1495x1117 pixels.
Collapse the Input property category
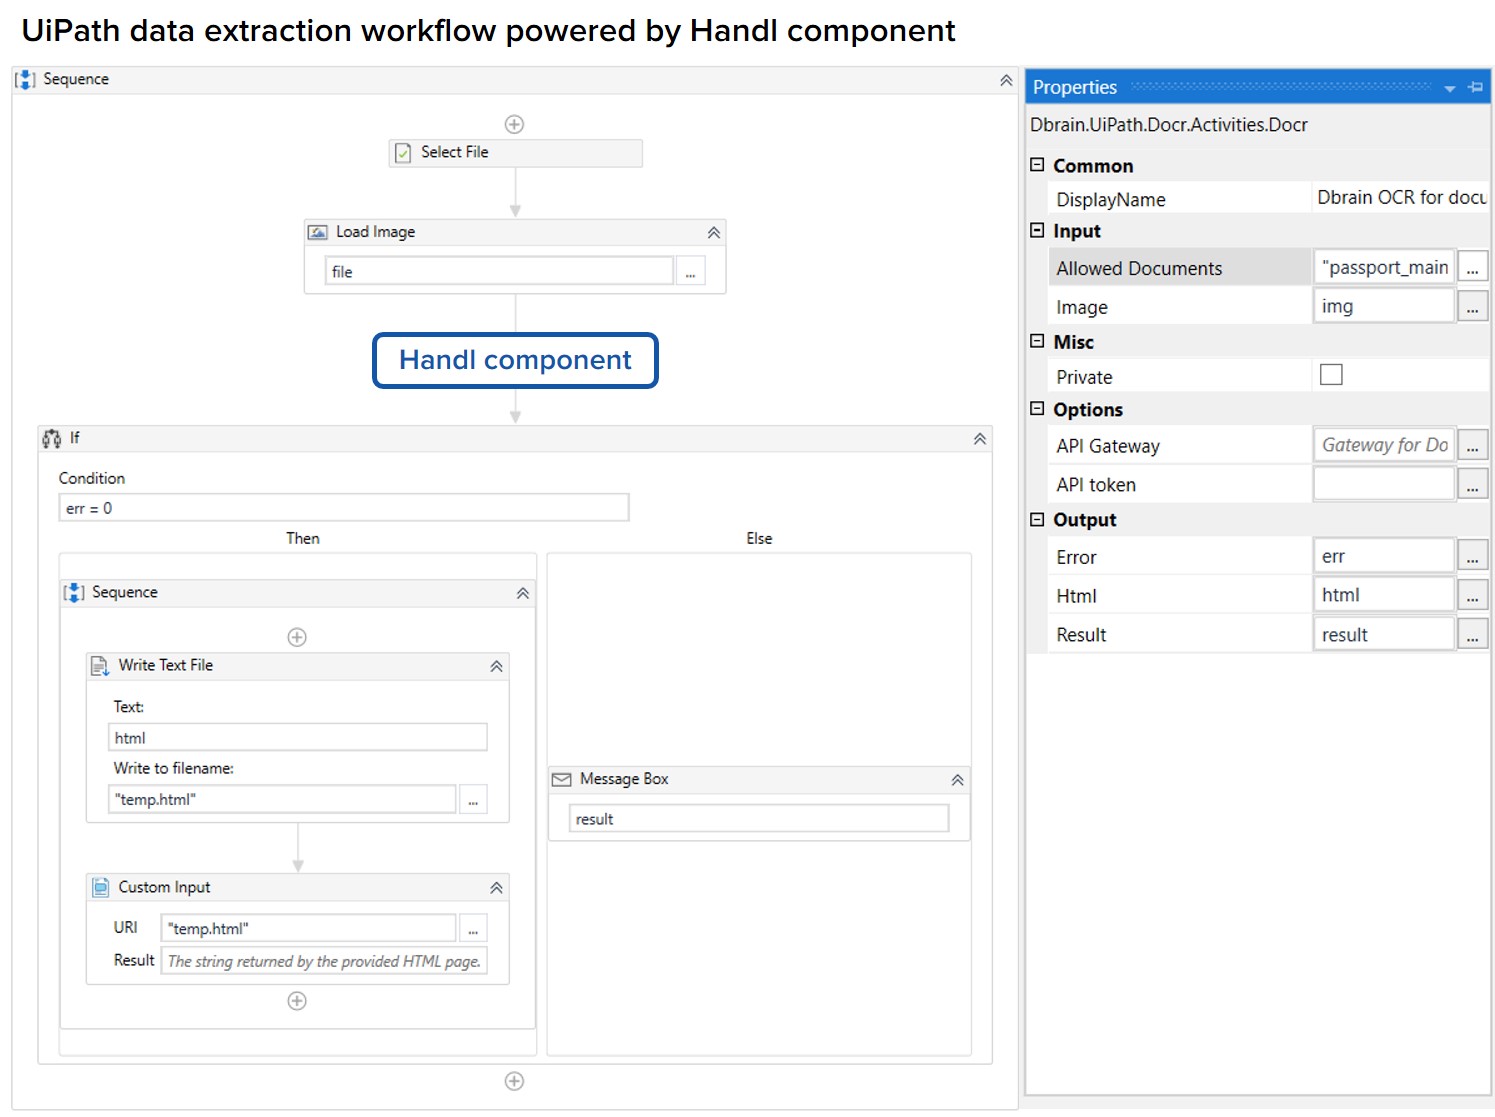[1037, 230]
